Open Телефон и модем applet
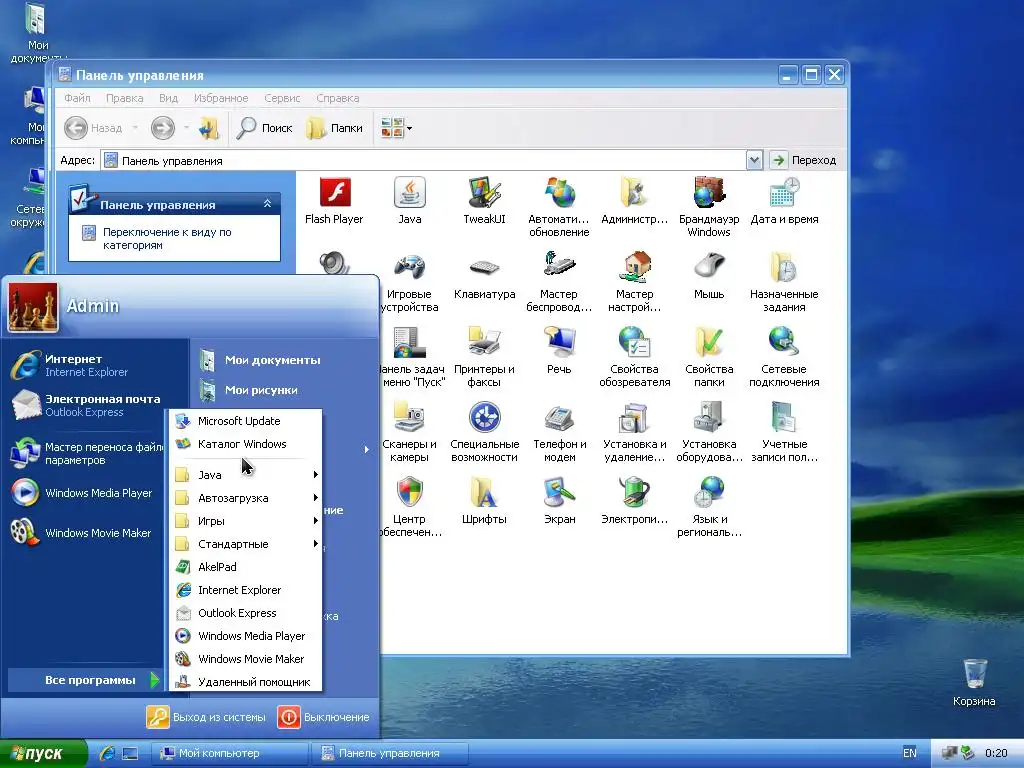The height and width of the screenshot is (768, 1024). click(559, 432)
